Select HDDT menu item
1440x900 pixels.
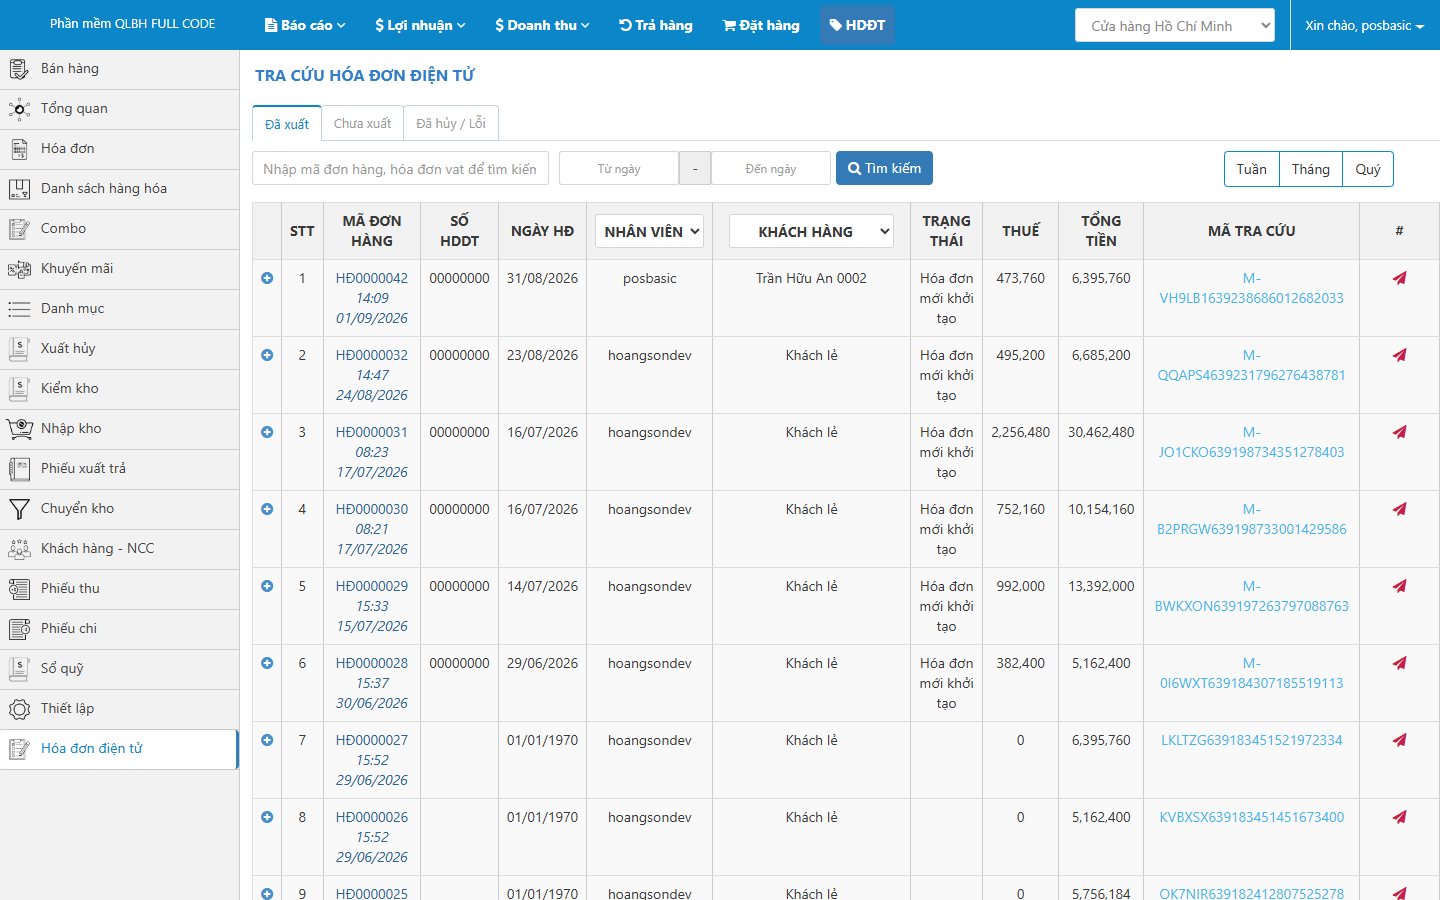click(857, 25)
